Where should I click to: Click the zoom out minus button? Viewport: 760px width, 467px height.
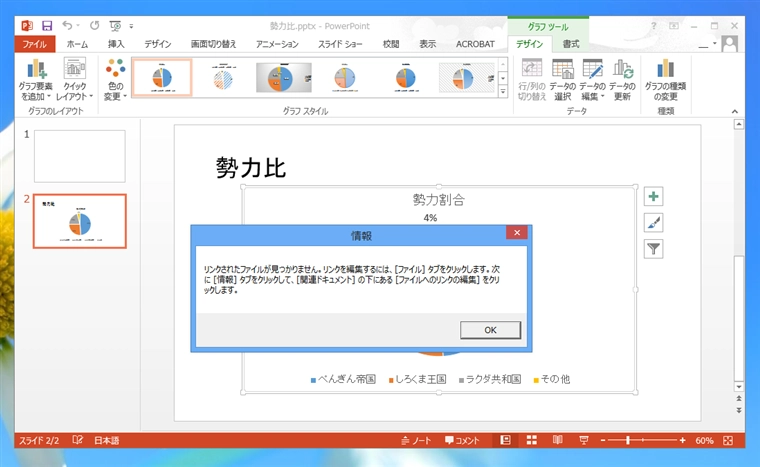point(602,440)
